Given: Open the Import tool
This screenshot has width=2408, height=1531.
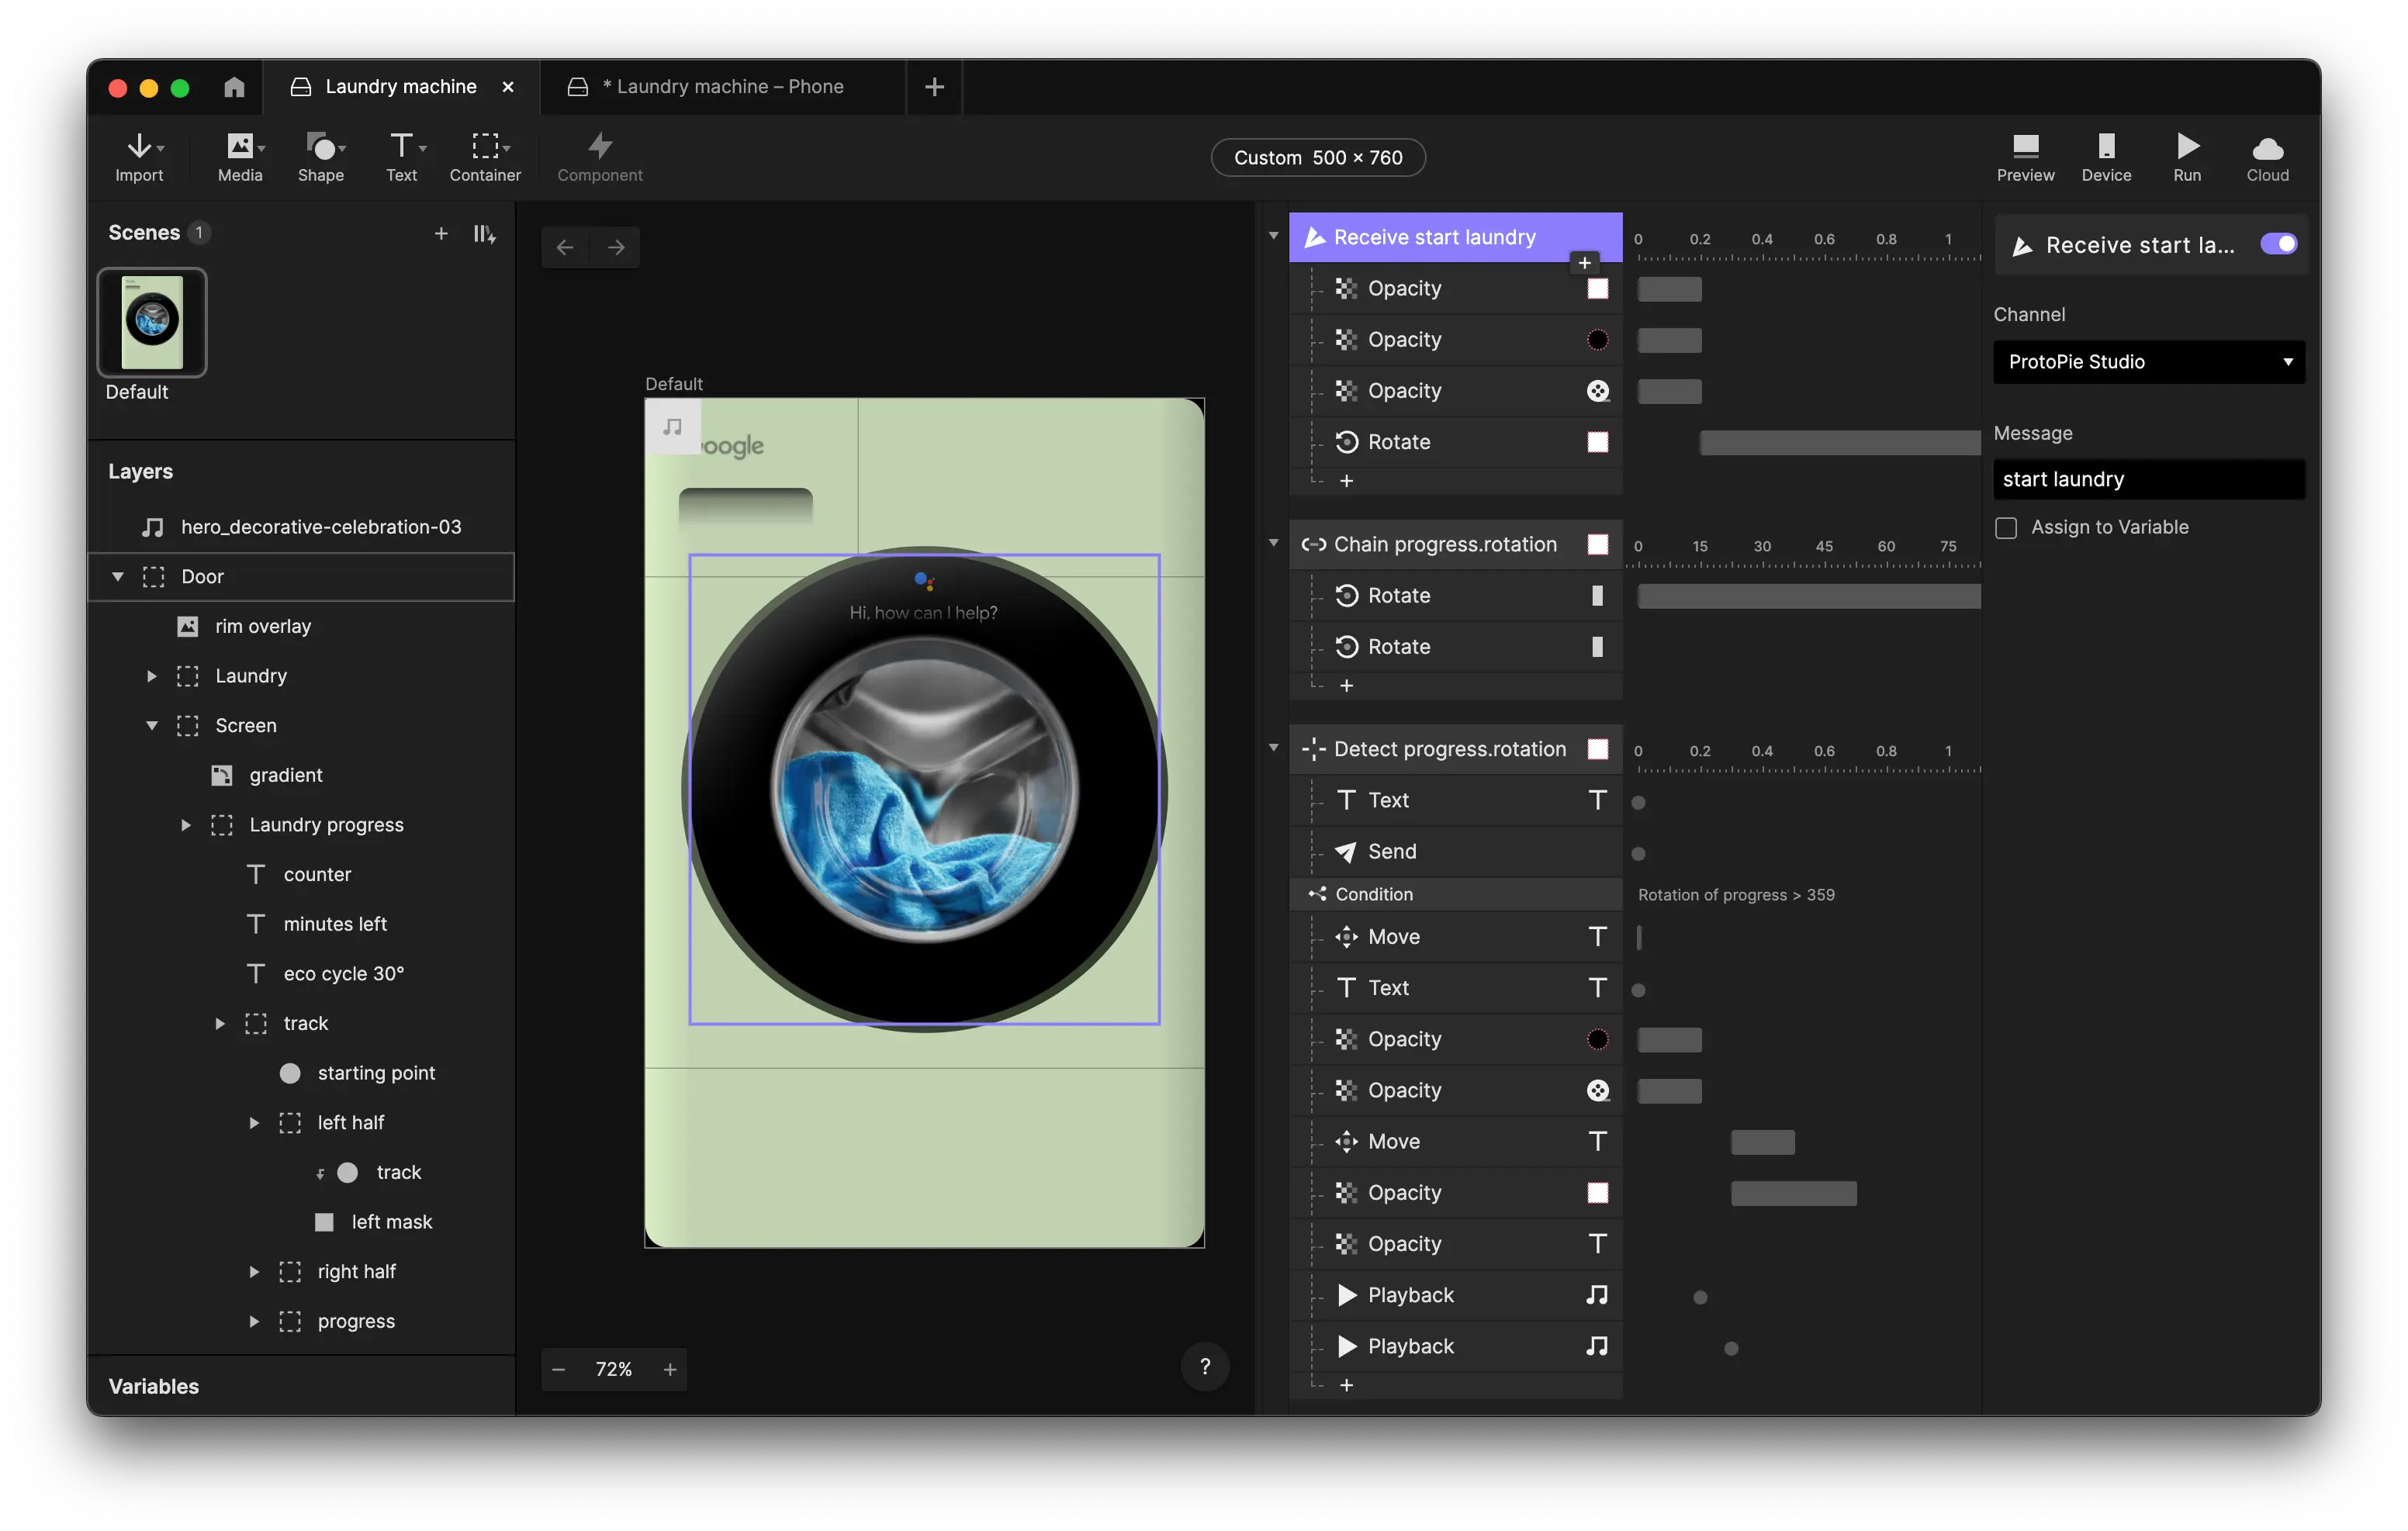Looking at the screenshot, I should pyautogui.click(x=139, y=157).
